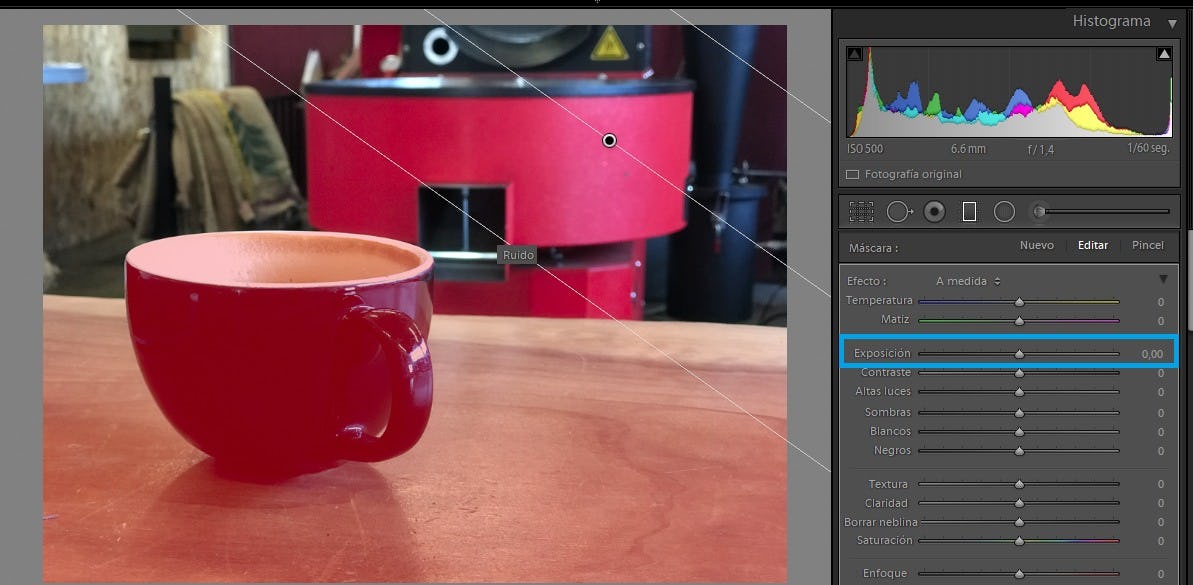The image size is (1193, 585).
Task: Click the Exposición slider handle
Action: (1019, 352)
